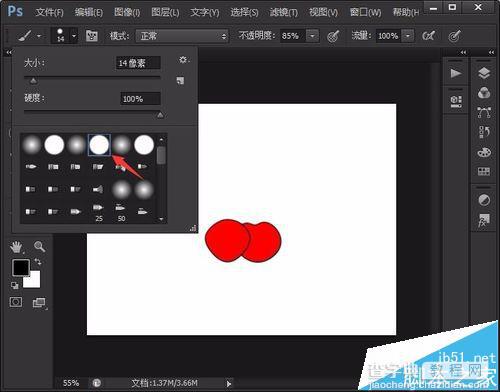500x392 pixels.
Task: Click the brush size slider handle
Action: click(x=33, y=80)
